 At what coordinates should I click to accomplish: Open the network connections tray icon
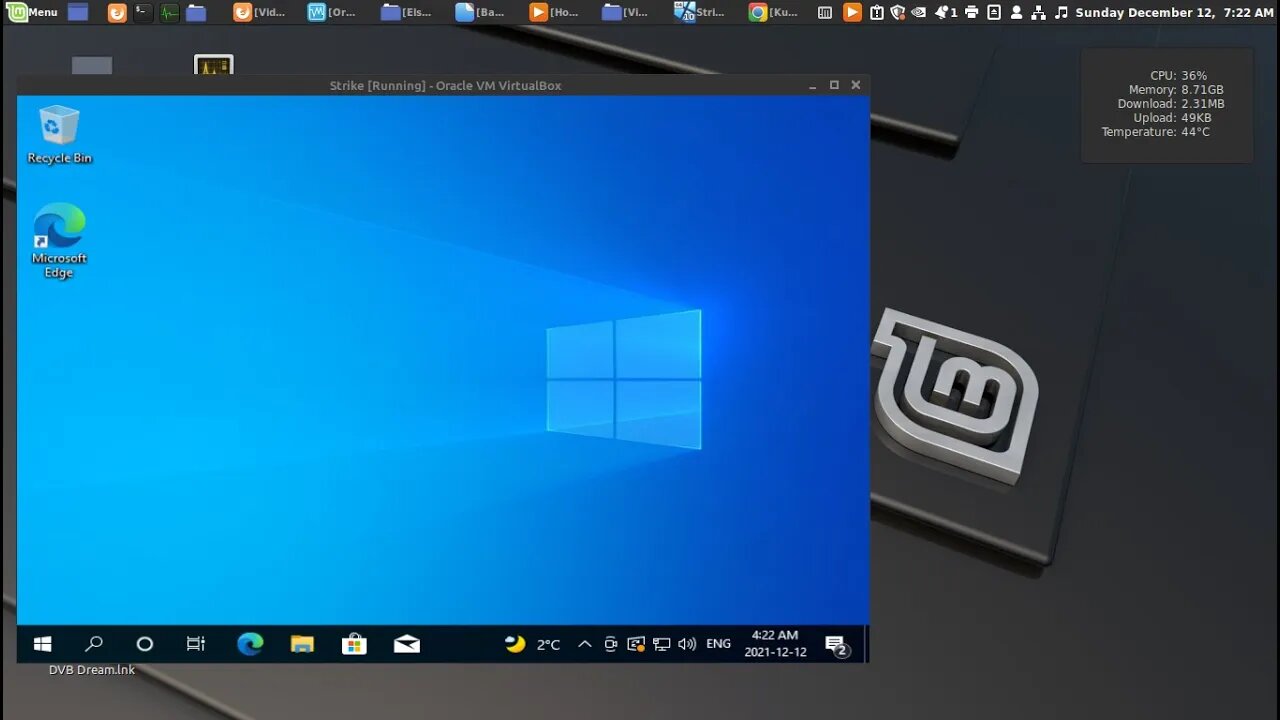pos(1039,13)
